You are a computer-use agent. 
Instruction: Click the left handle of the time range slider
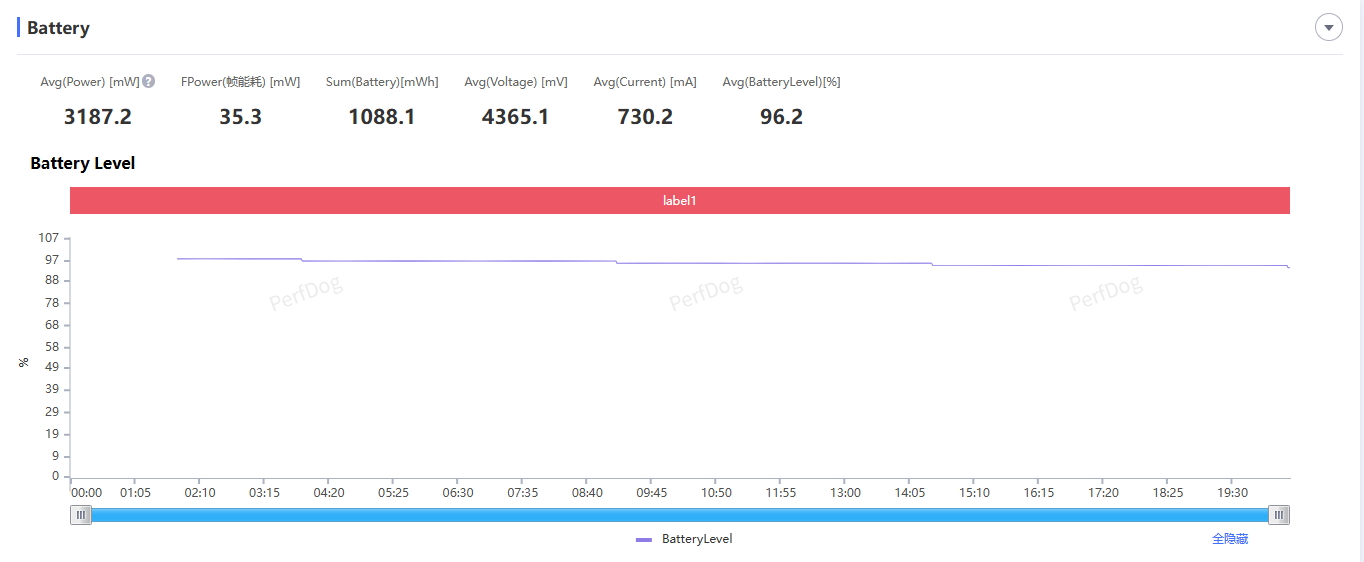(x=81, y=515)
